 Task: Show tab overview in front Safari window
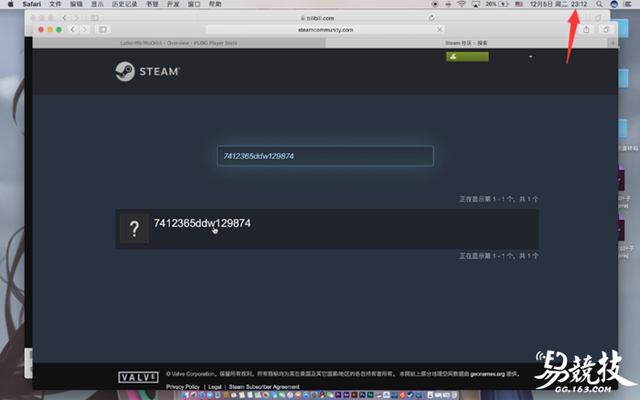pos(606,29)
